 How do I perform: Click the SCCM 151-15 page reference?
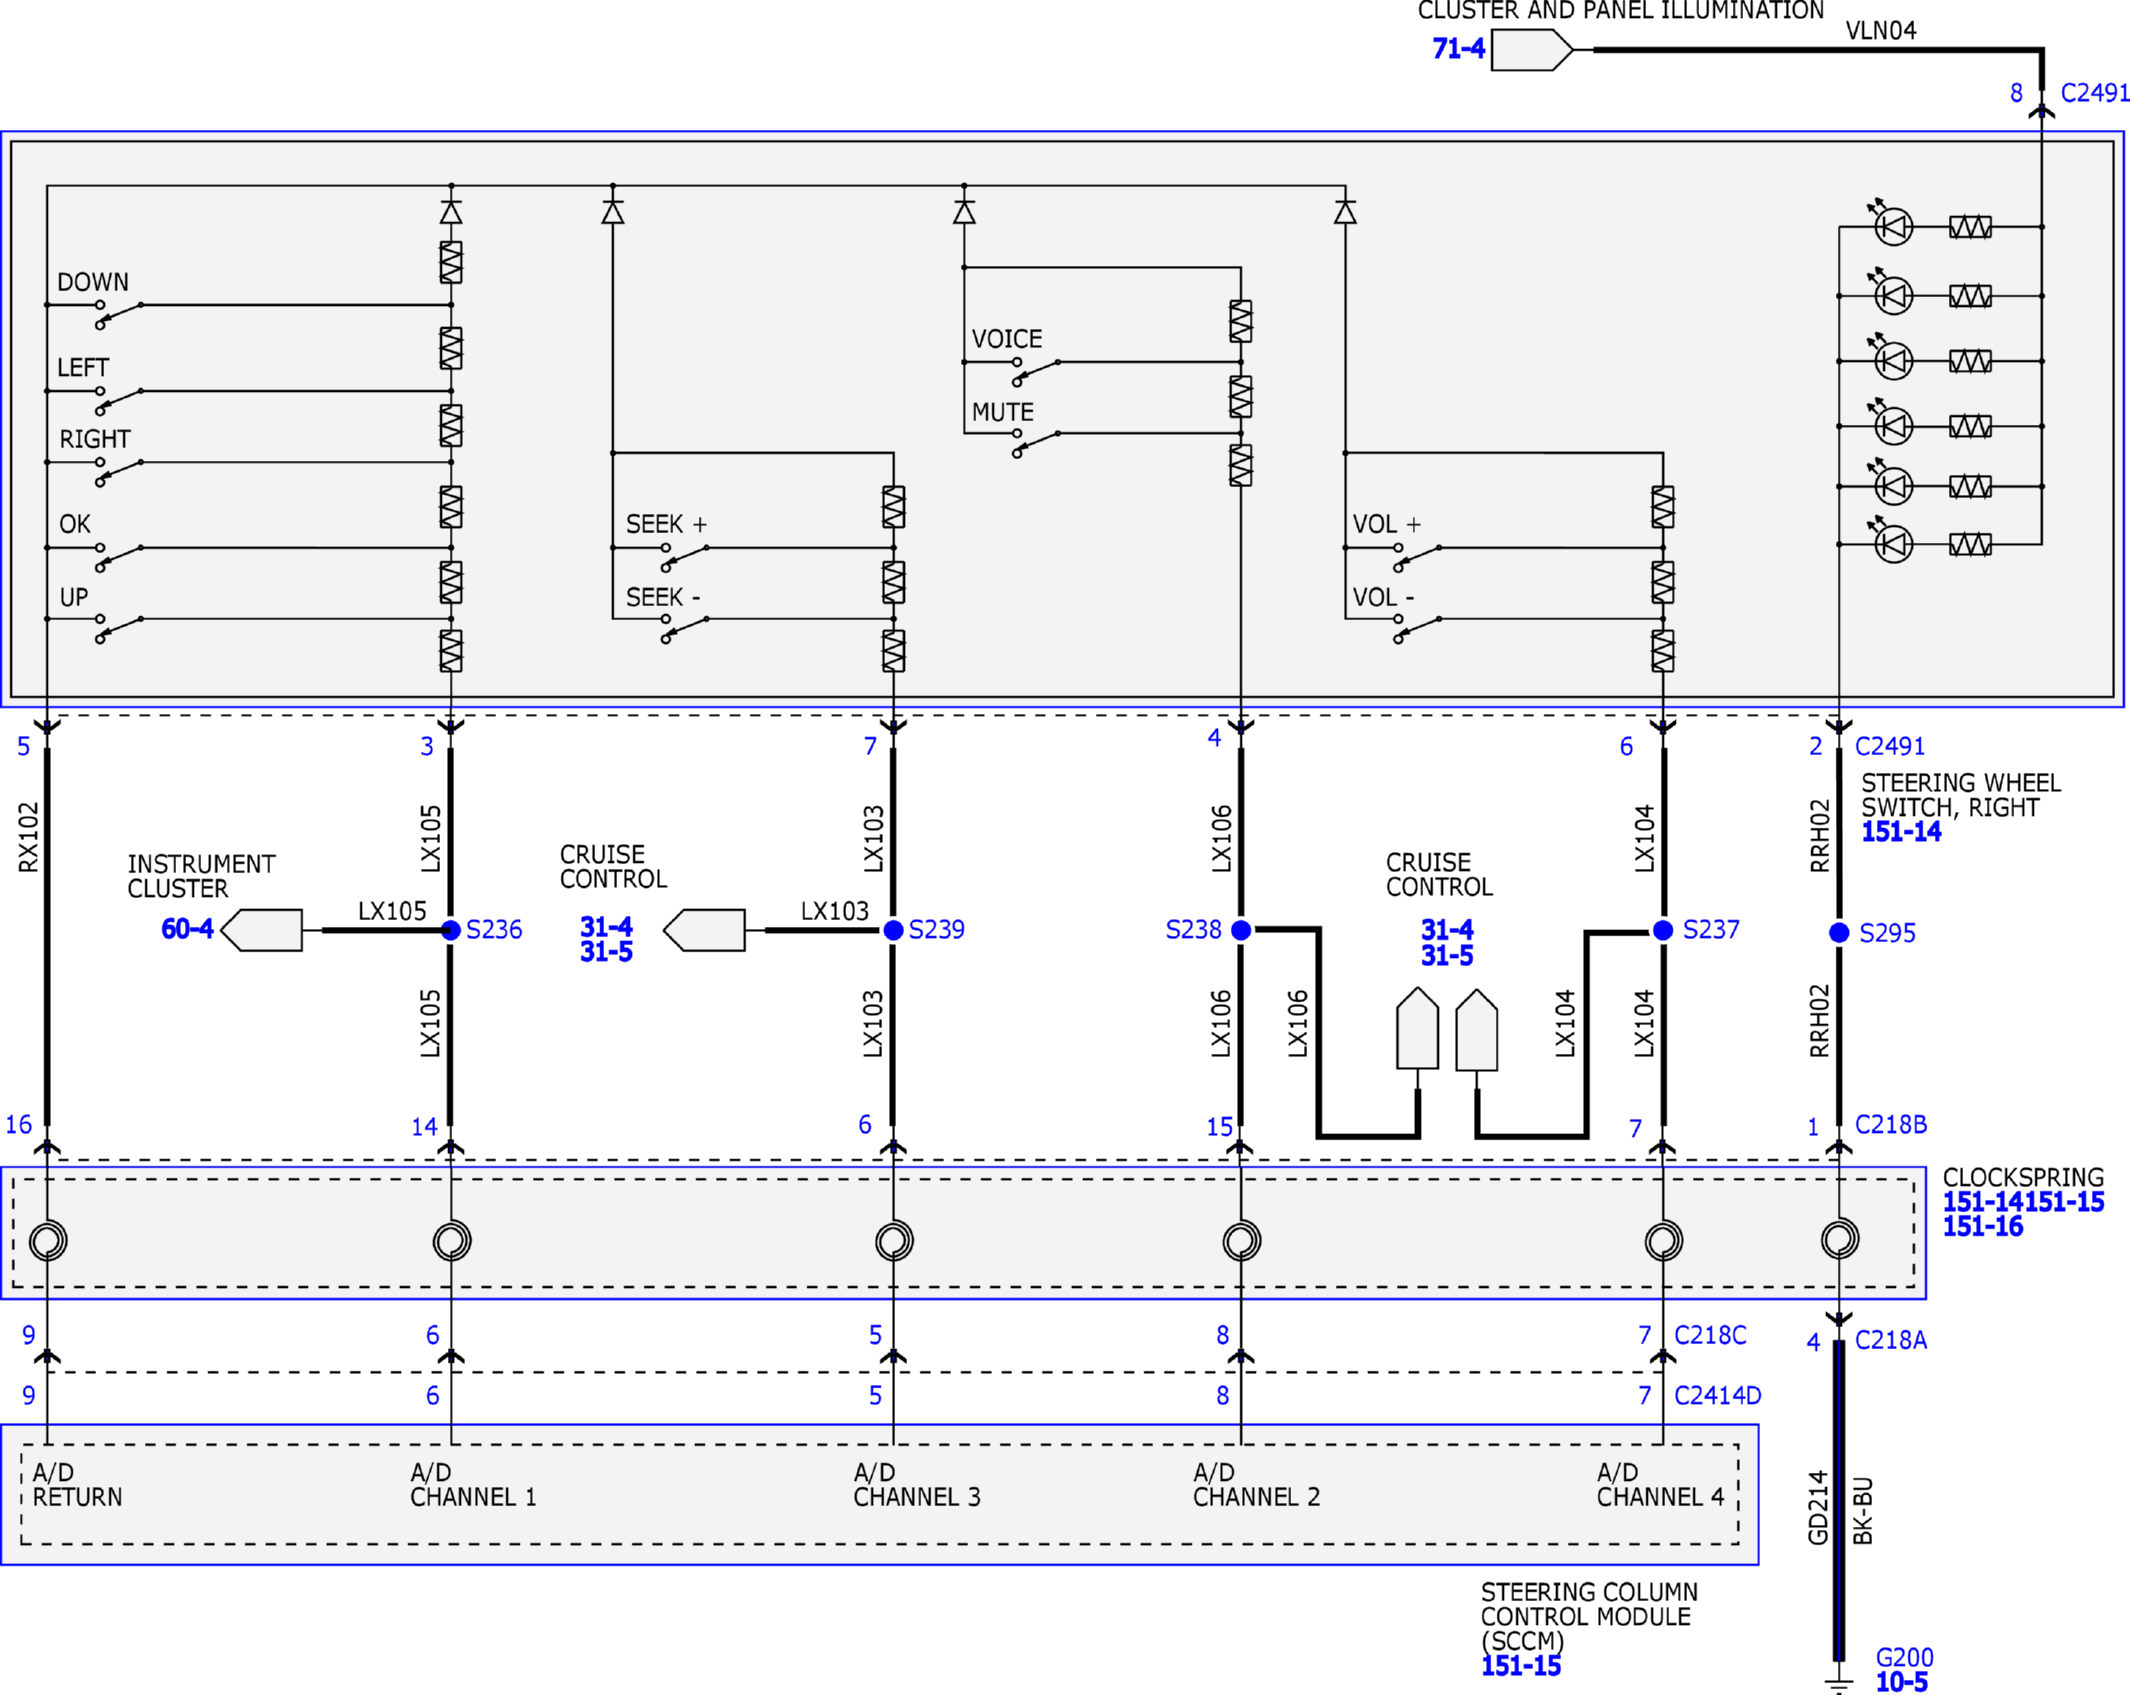(1520, 1666)
